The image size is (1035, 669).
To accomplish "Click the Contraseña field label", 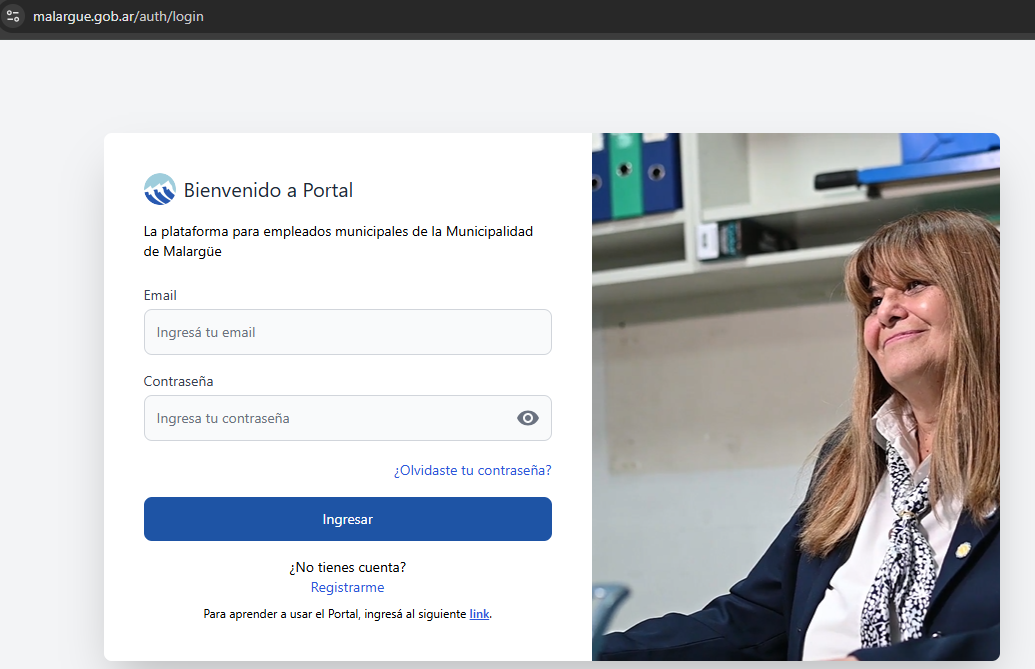I will pos(178,381).
